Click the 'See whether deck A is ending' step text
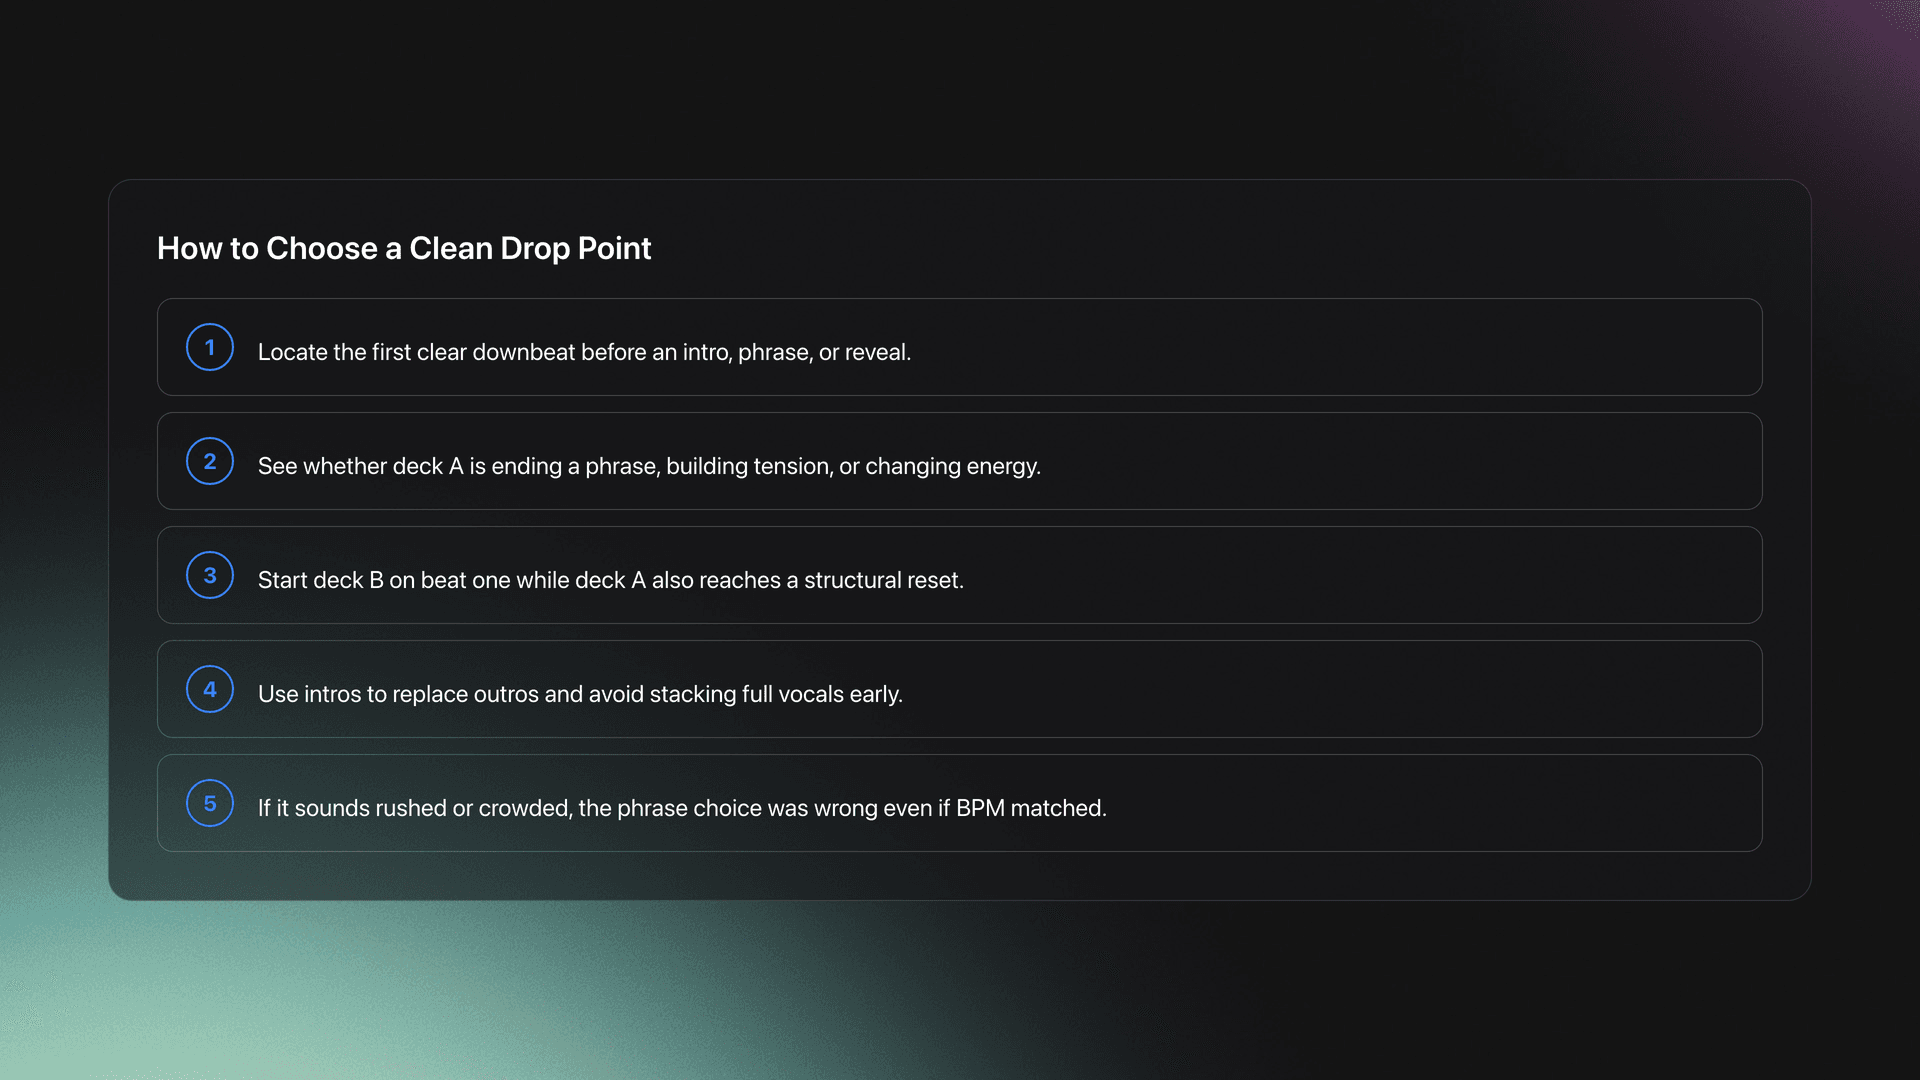This screenshot has height=1080, width=1920. [649, 466]
